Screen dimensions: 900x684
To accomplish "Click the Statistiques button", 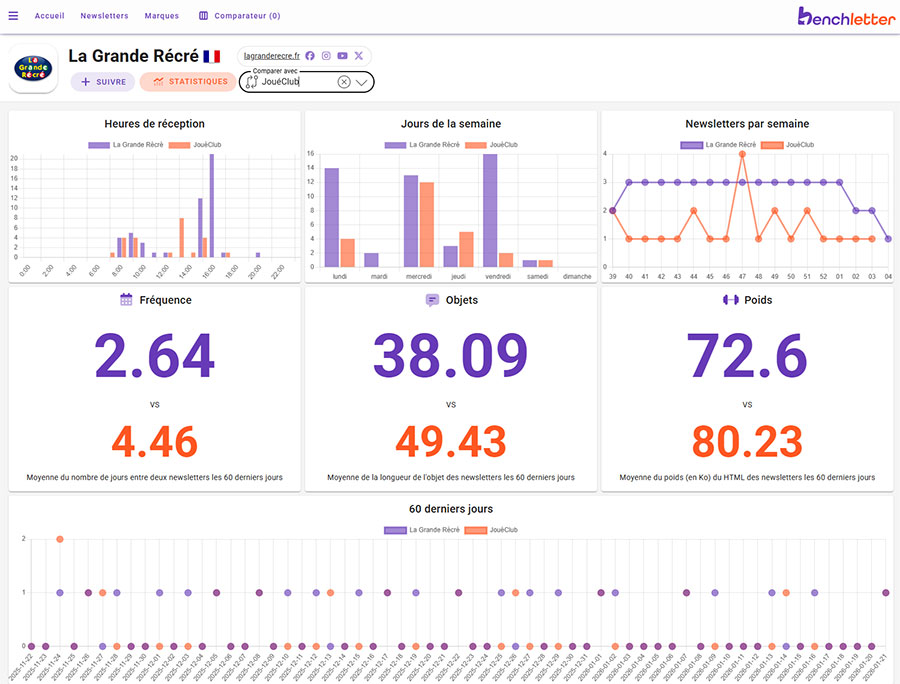I will click(188, 82).
